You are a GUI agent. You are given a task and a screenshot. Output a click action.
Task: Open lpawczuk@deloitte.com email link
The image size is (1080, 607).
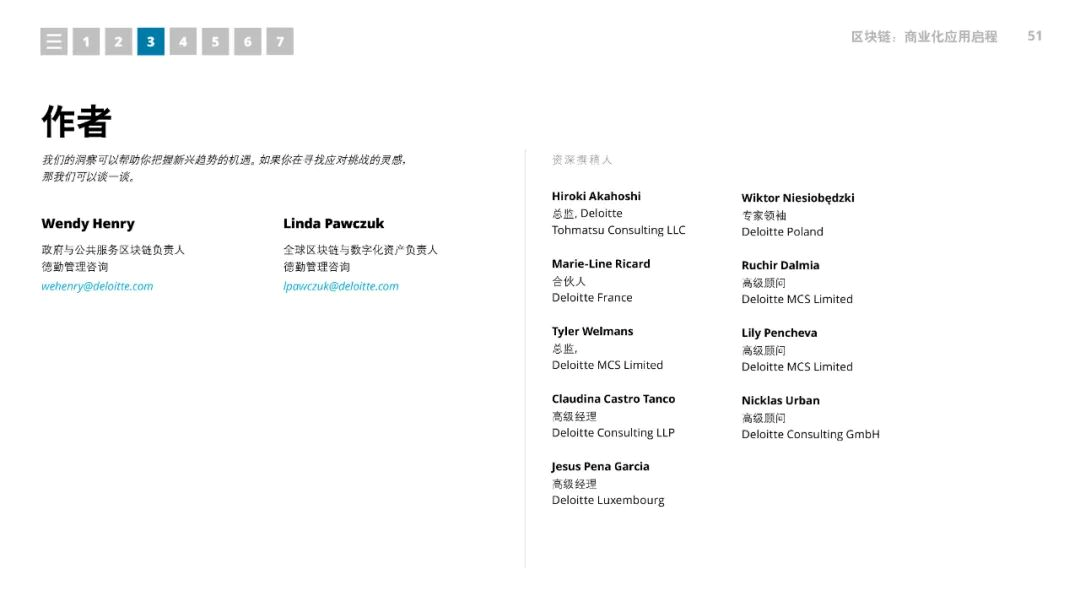pyautogui.click(x=341, y=286)
